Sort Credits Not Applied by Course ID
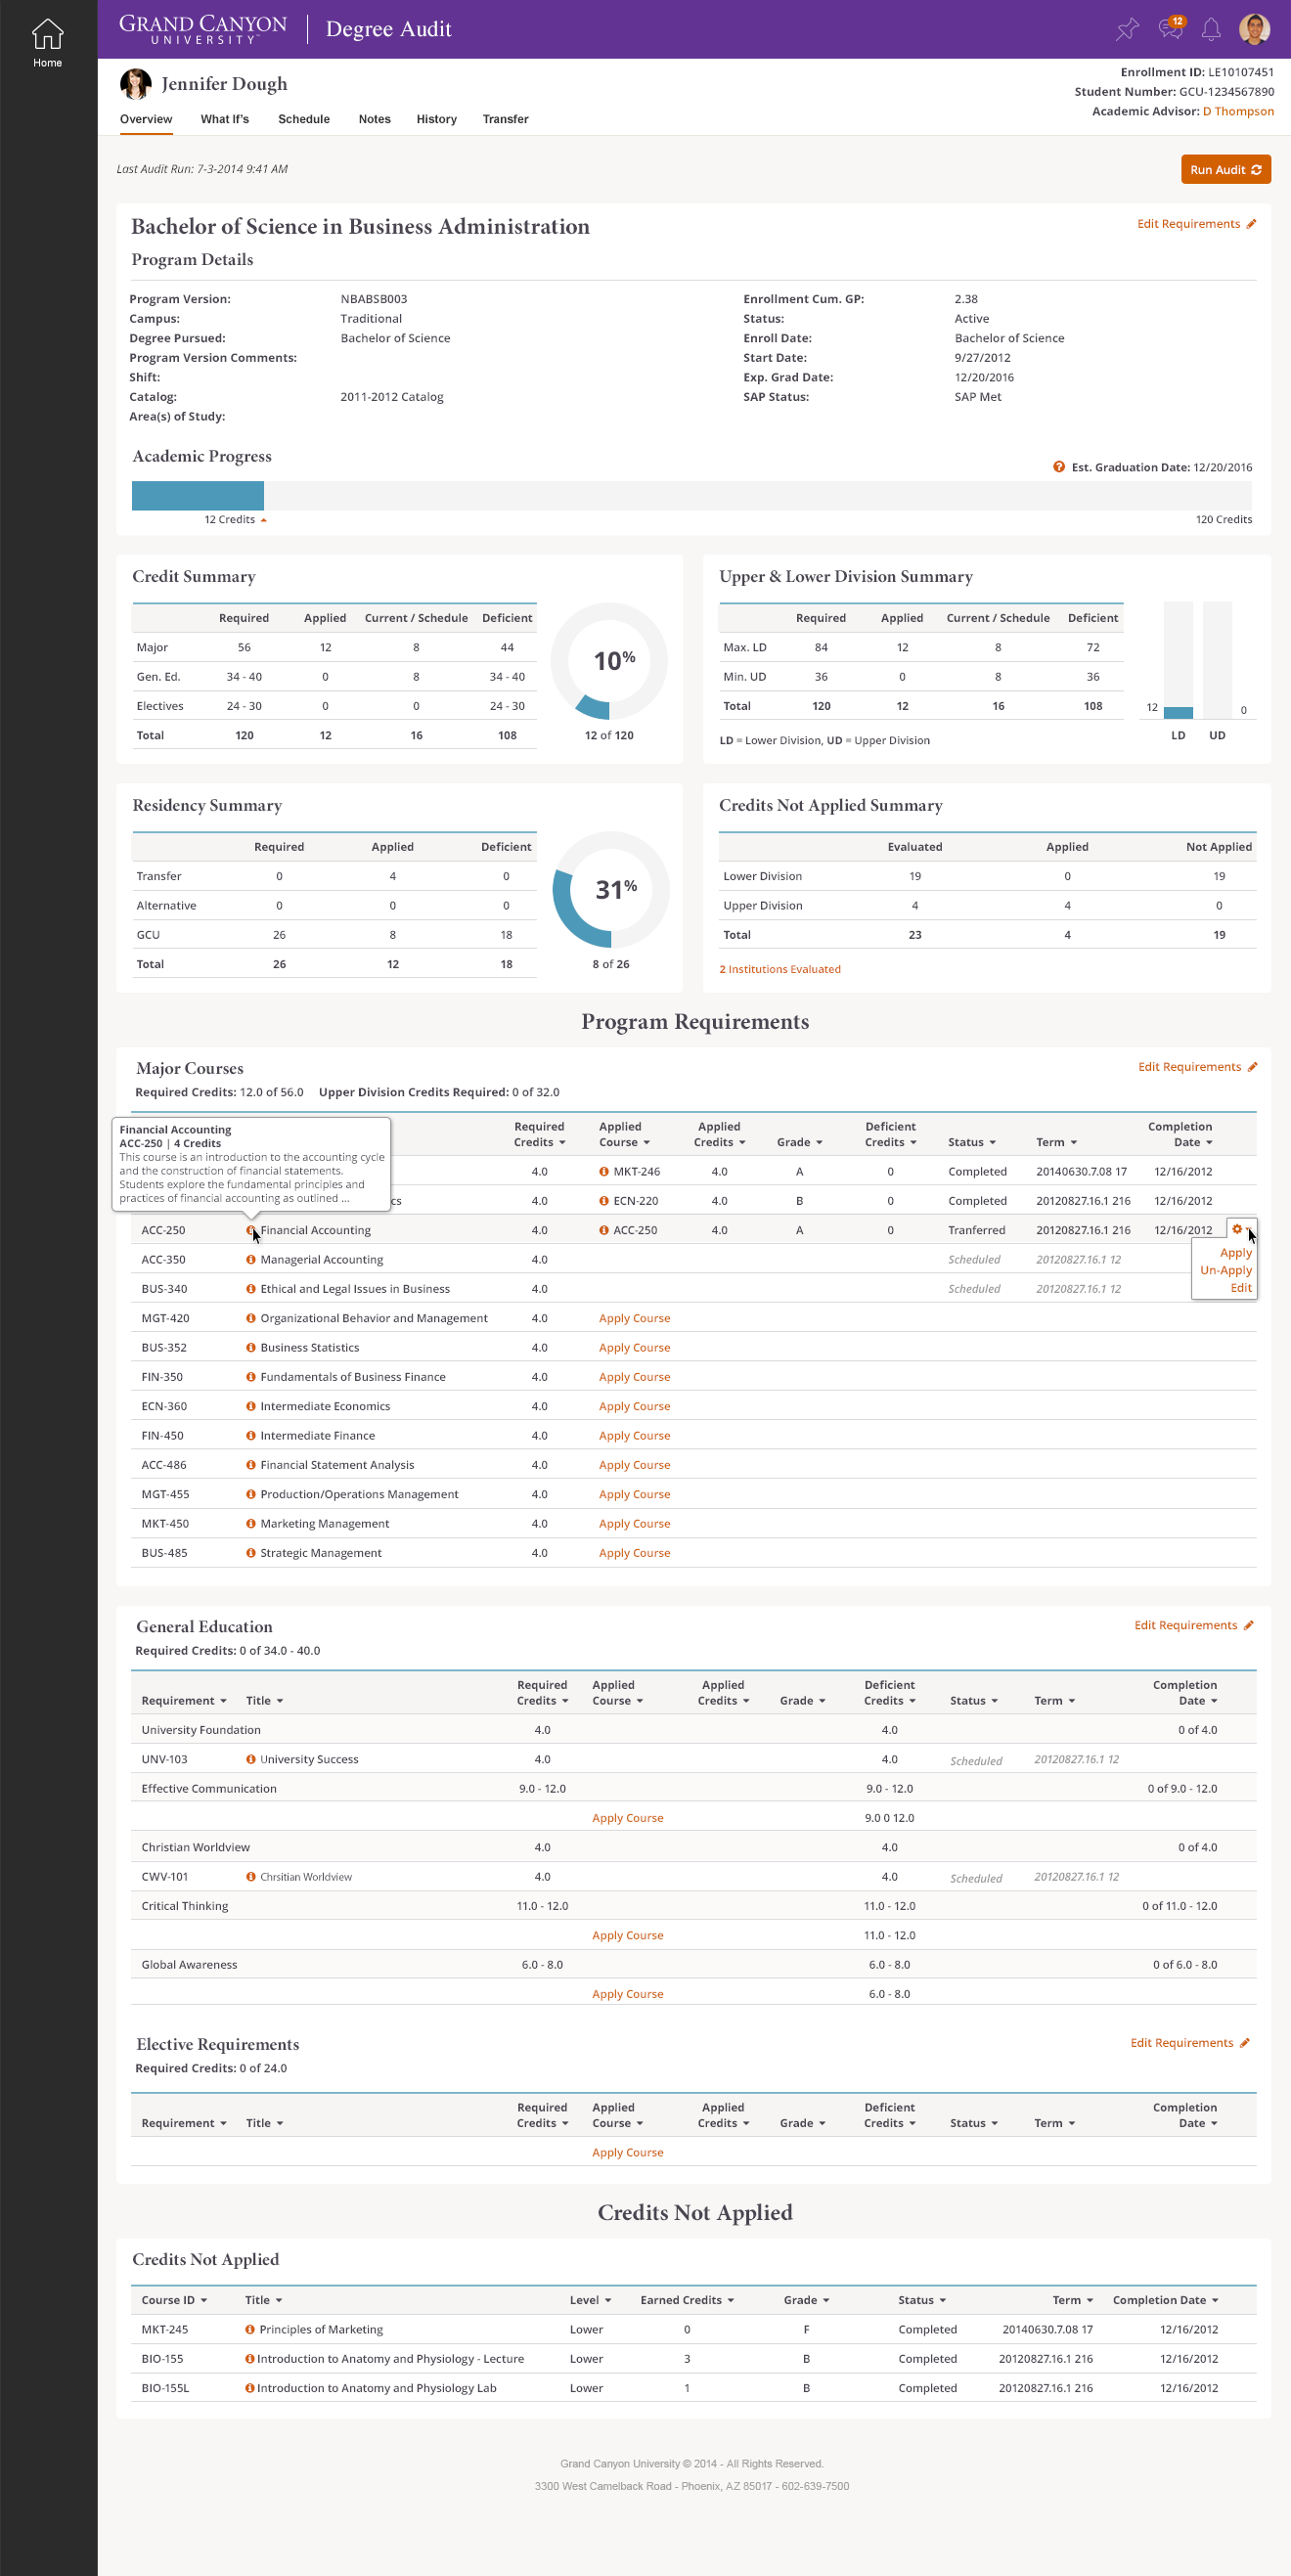This screenshot has width=1291, height=2576. click(174, 2300)
